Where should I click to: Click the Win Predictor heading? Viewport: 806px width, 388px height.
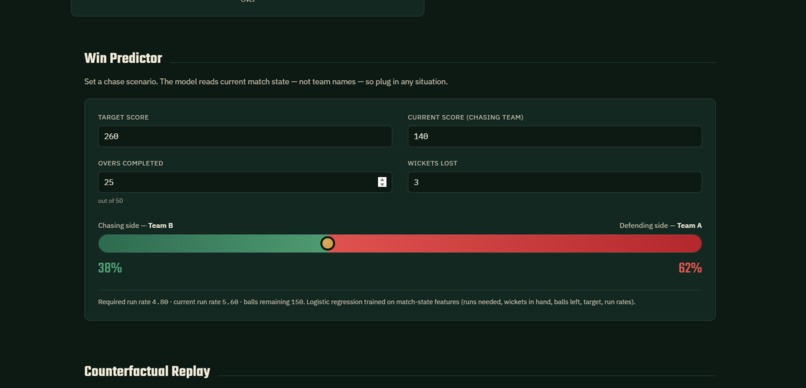point(123,59)
